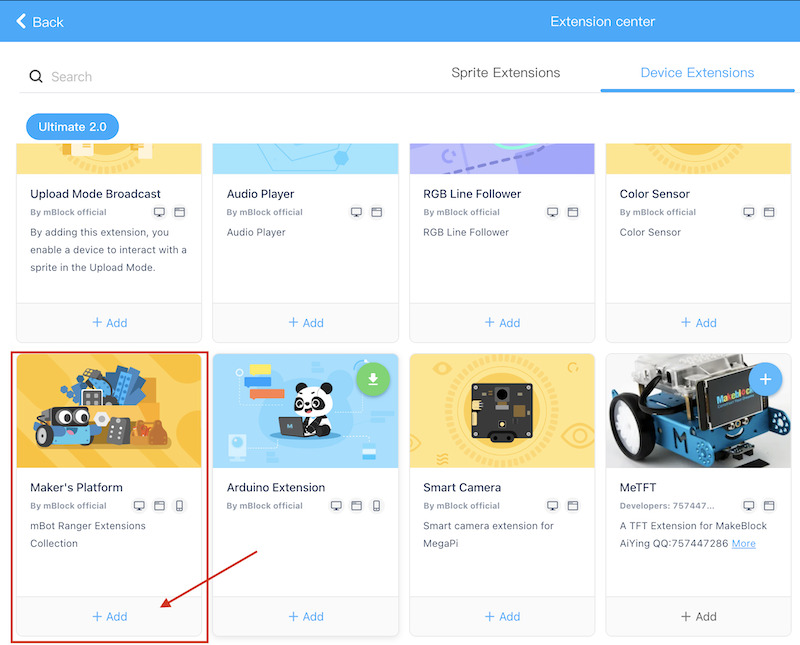Click the Arduino Extension title text

click(x=276, y=487)
